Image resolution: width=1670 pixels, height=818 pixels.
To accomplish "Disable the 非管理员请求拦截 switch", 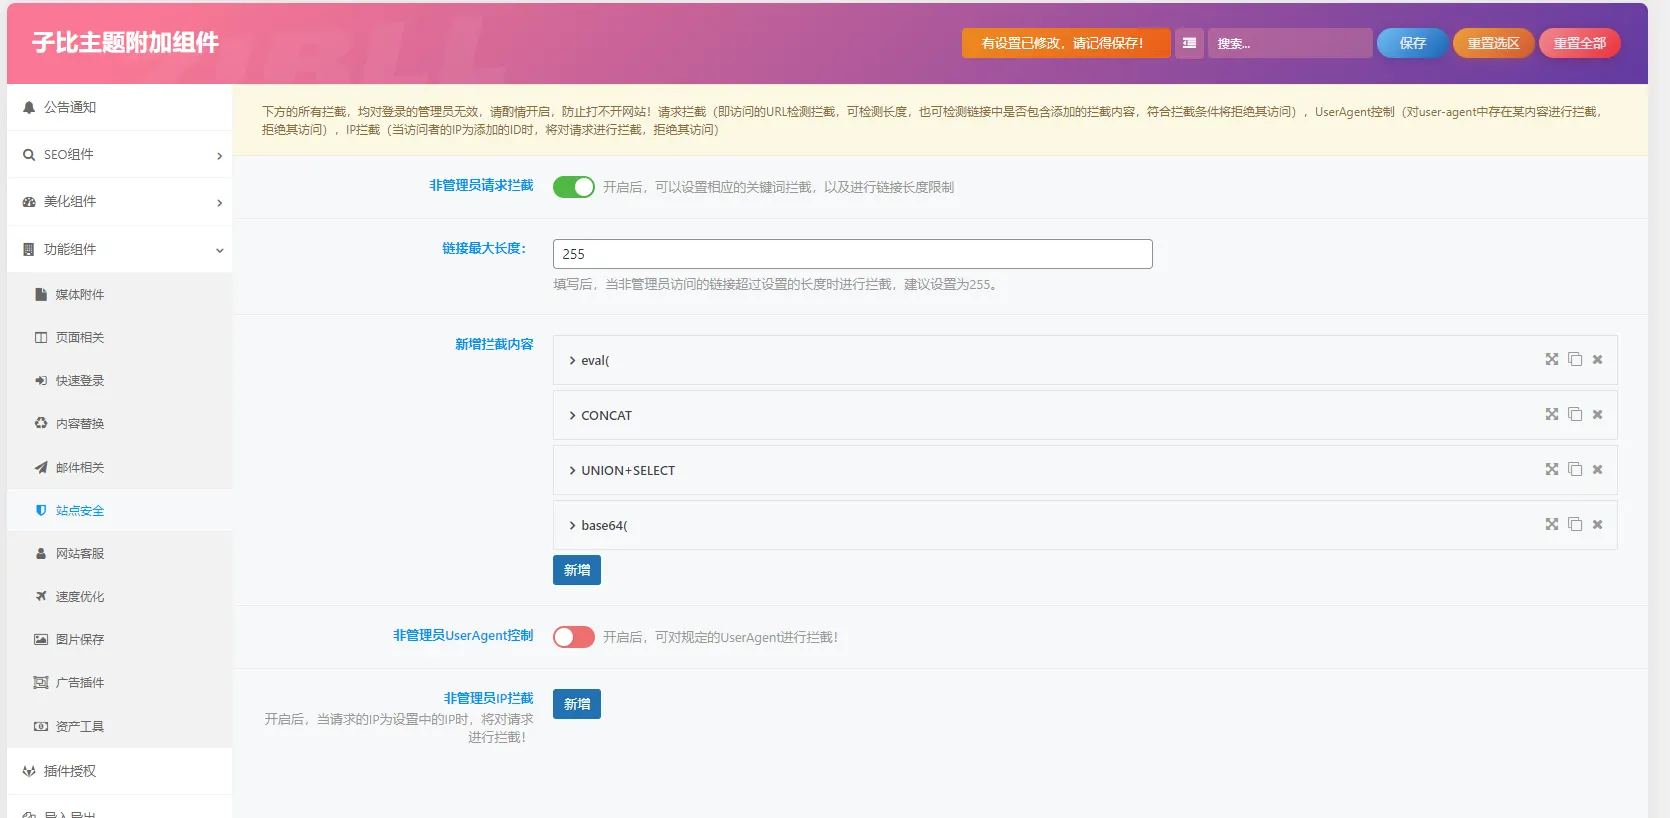I will (574, 187).
